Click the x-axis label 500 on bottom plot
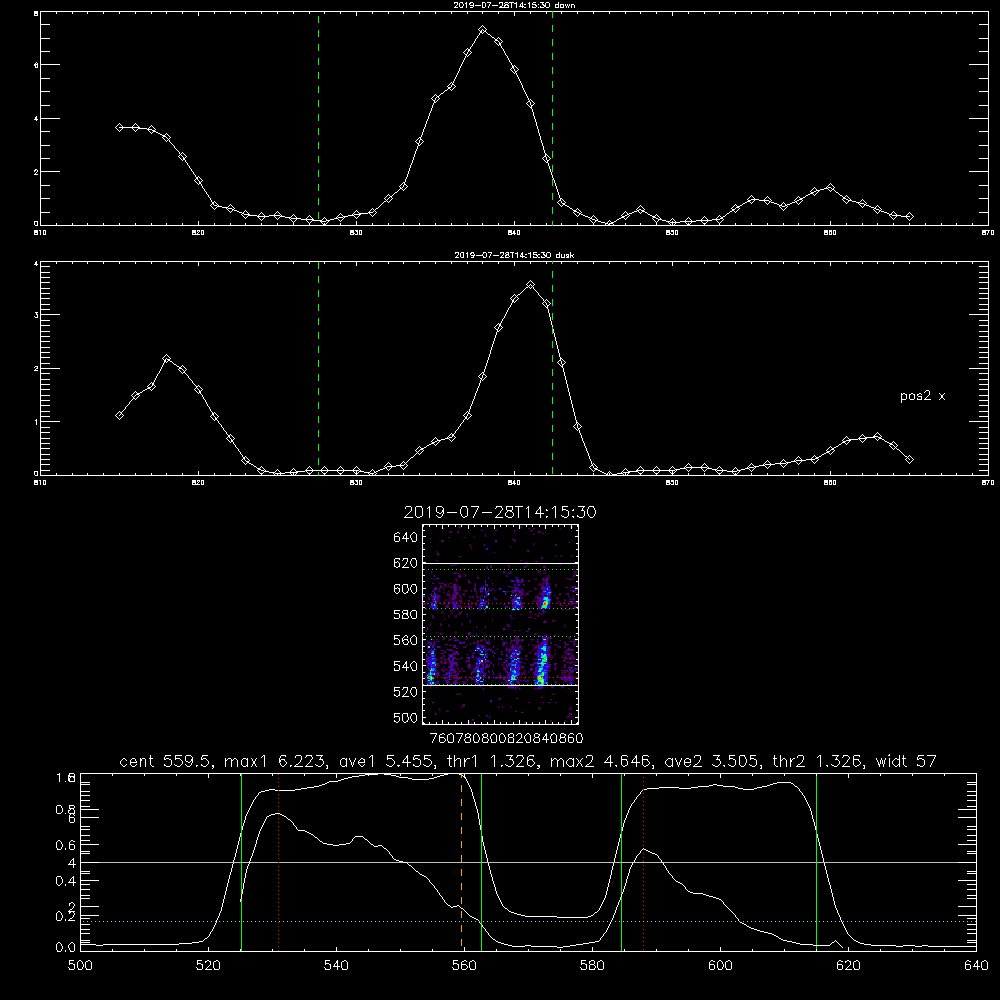Image resolution: width=1000 pixels, height=1000 pixels. (80, 966)
